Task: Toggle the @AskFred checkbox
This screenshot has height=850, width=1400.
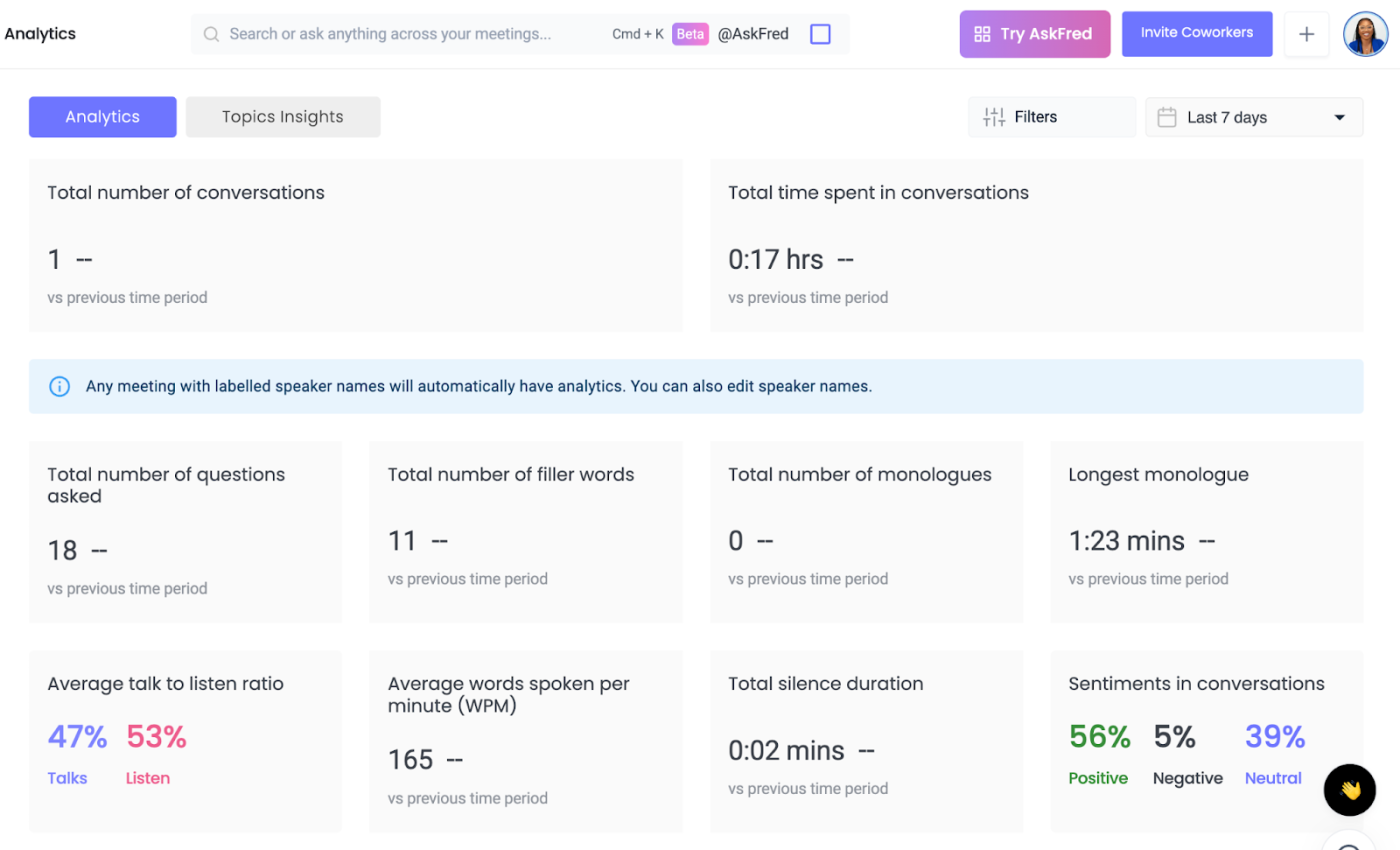Action: [x=820, y=34]
